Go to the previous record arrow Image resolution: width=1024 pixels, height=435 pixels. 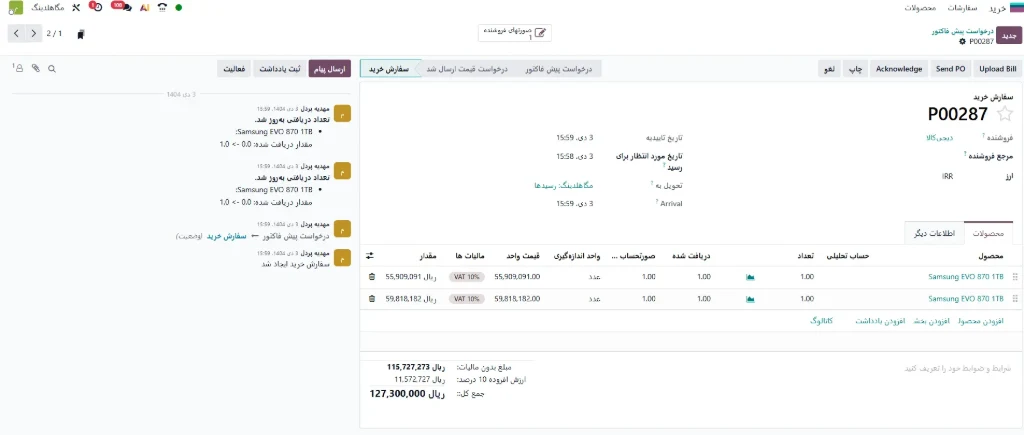pos(16,33)
